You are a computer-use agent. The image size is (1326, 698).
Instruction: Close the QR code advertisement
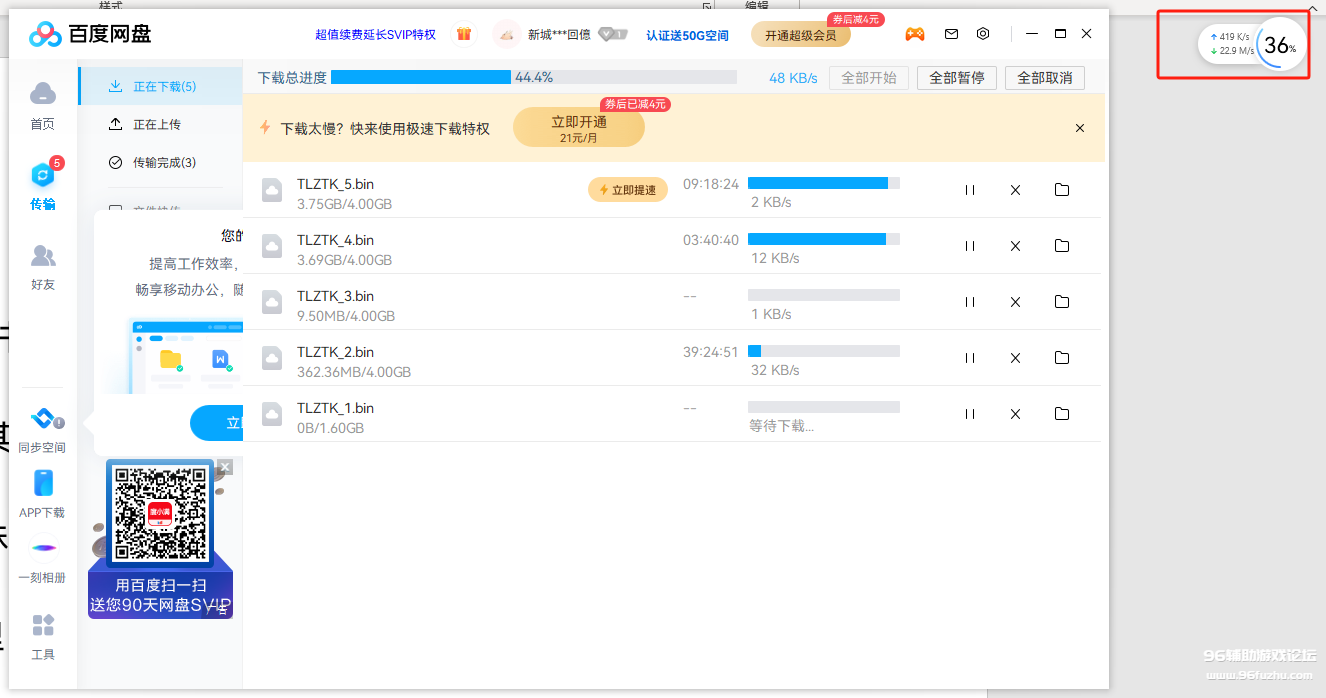[225, 467]
